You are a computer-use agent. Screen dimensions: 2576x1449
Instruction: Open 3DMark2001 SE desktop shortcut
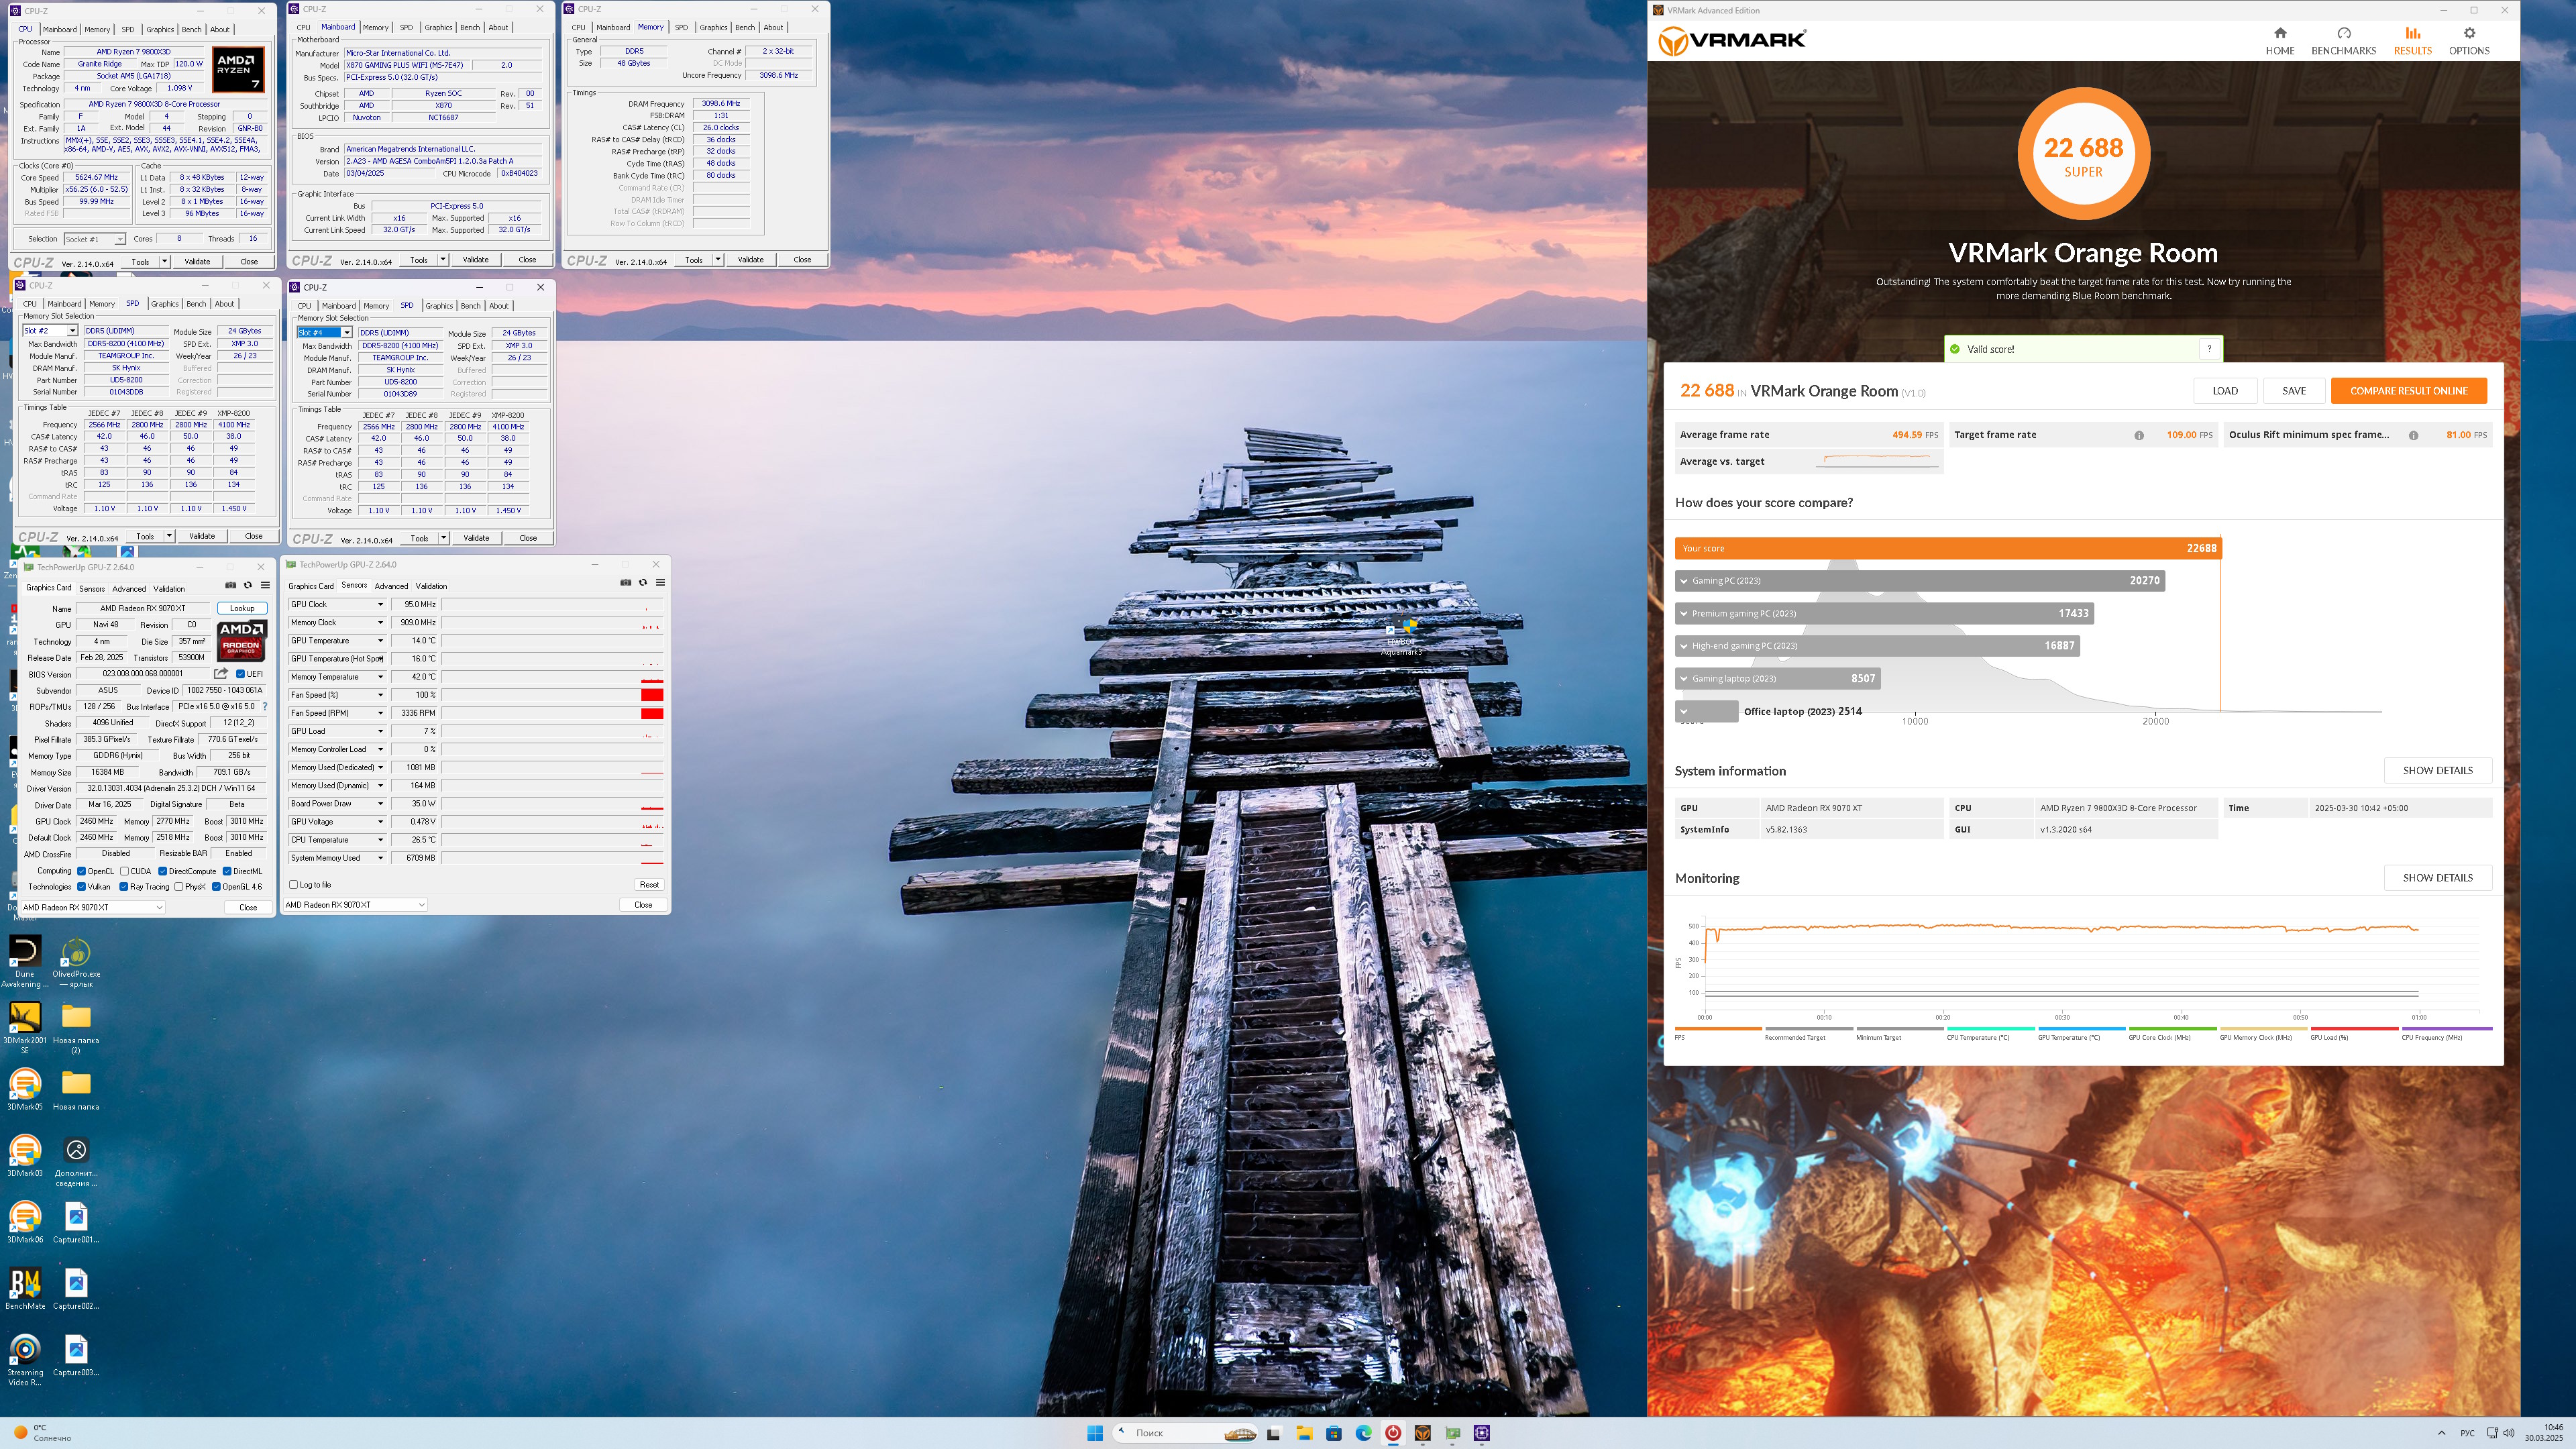(x=25, y=1027)
